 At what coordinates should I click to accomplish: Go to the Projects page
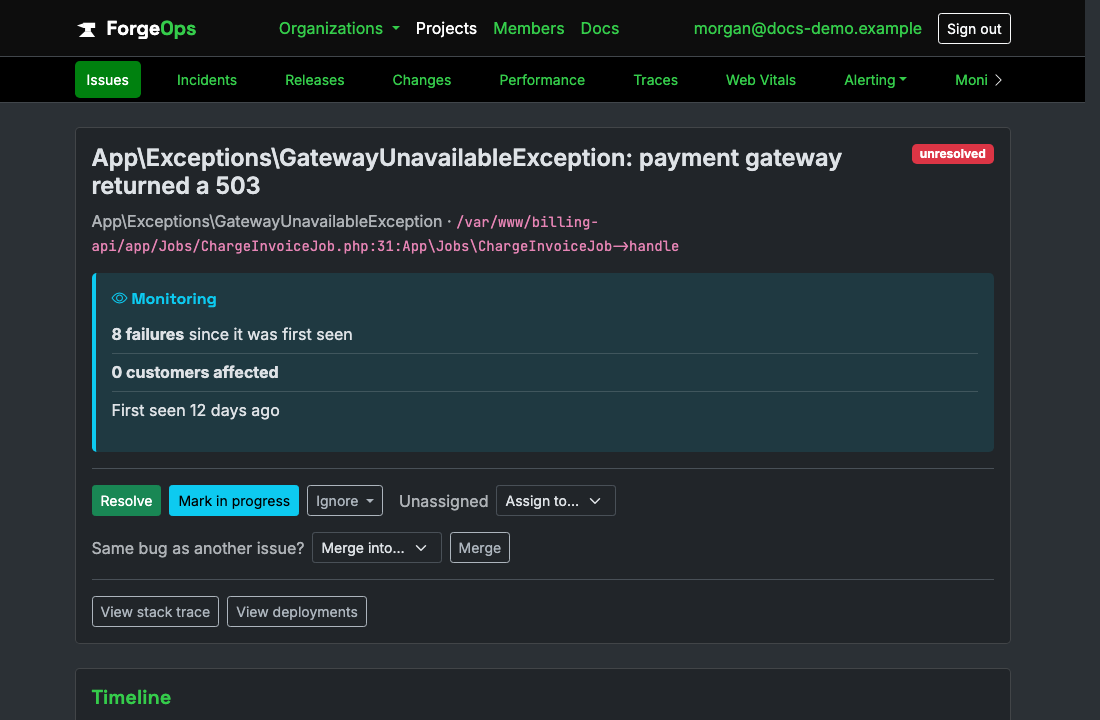tap(446, 29)
